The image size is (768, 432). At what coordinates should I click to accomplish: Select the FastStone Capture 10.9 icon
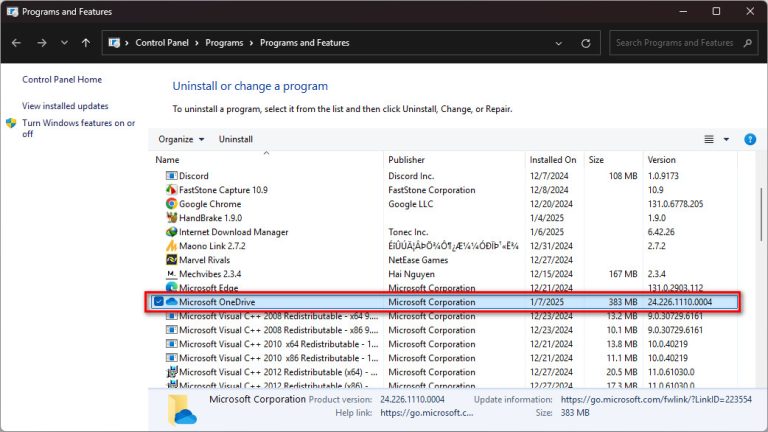(x=171, y=190)
